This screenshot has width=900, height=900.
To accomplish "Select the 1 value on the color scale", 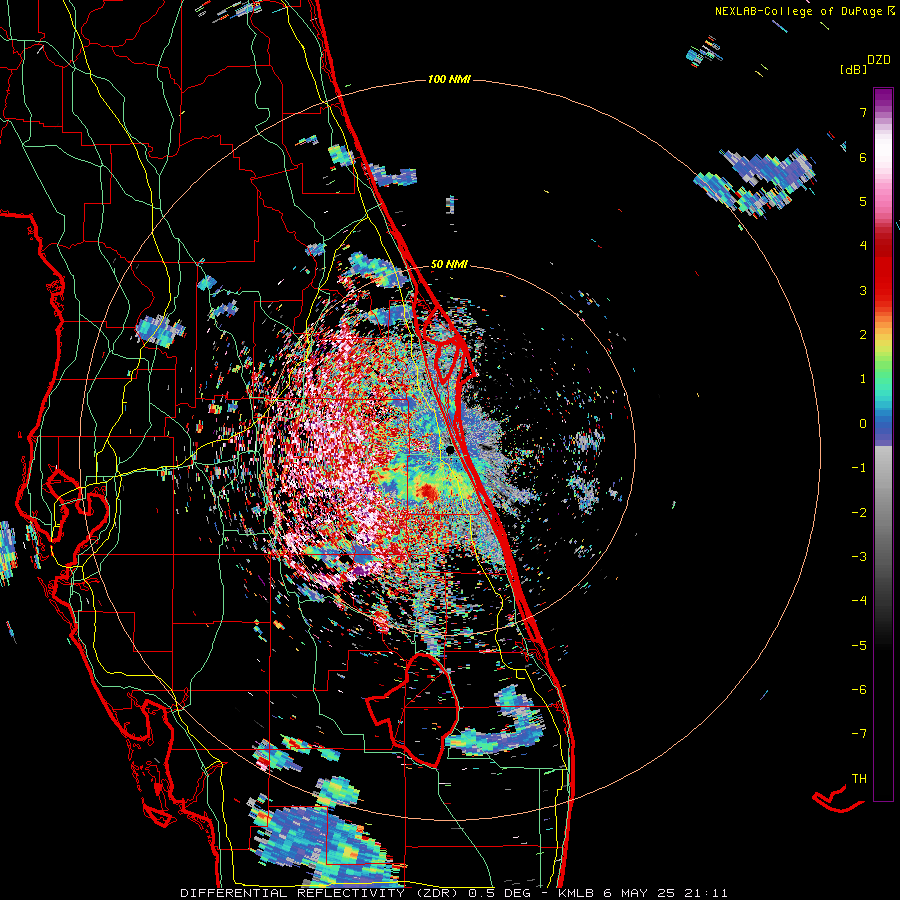I will click(x=863, y=379).
